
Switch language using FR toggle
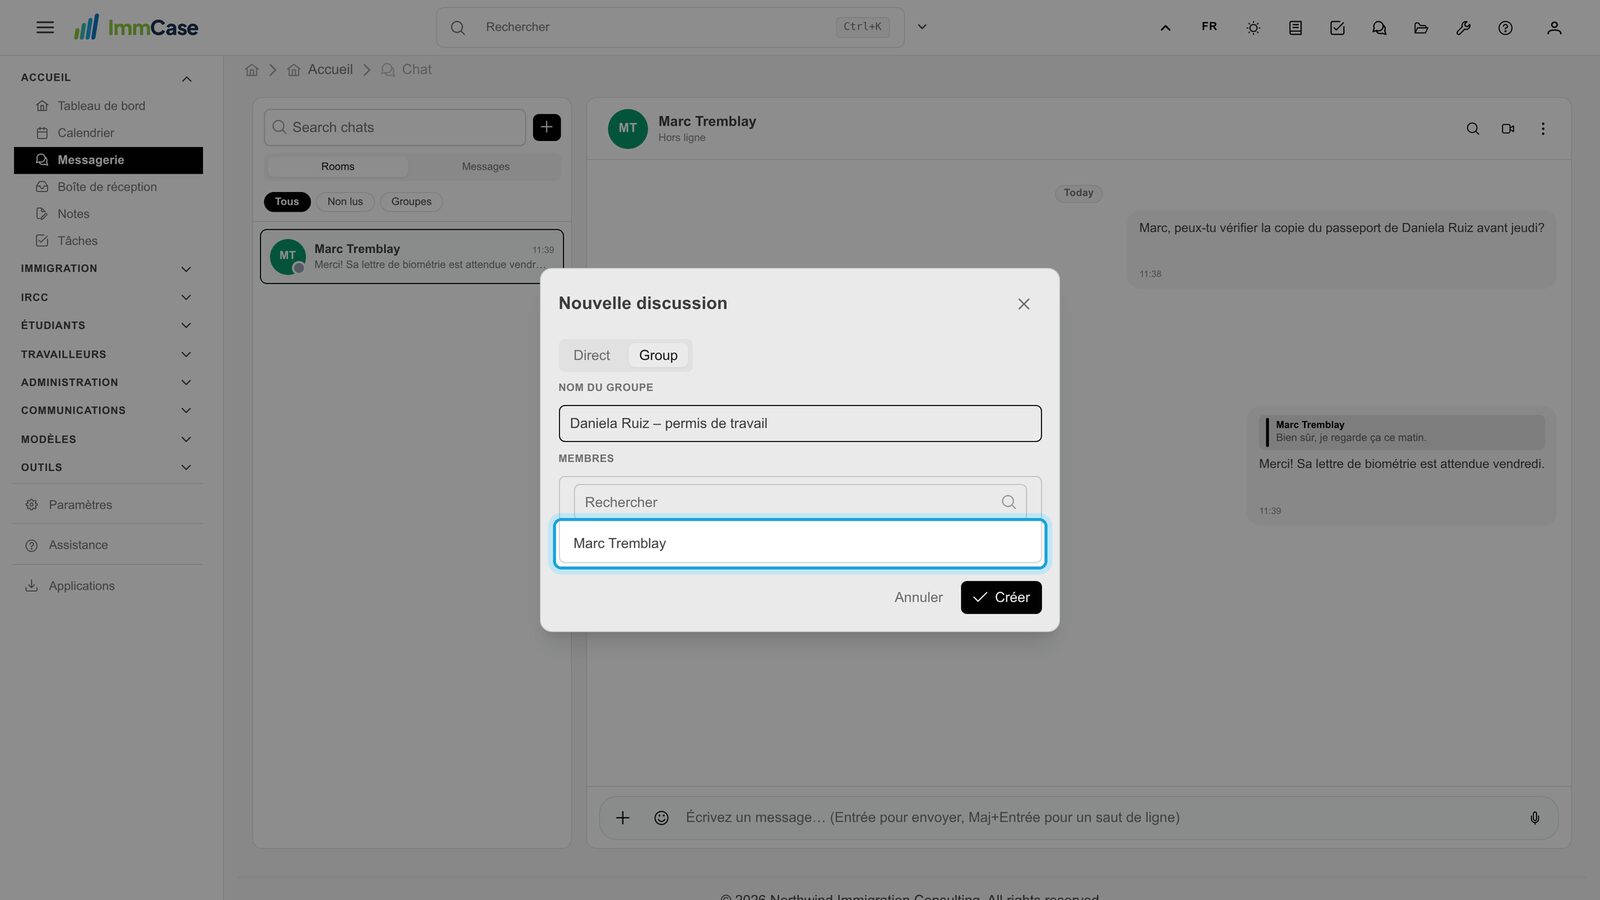(x=1209, y=27)
